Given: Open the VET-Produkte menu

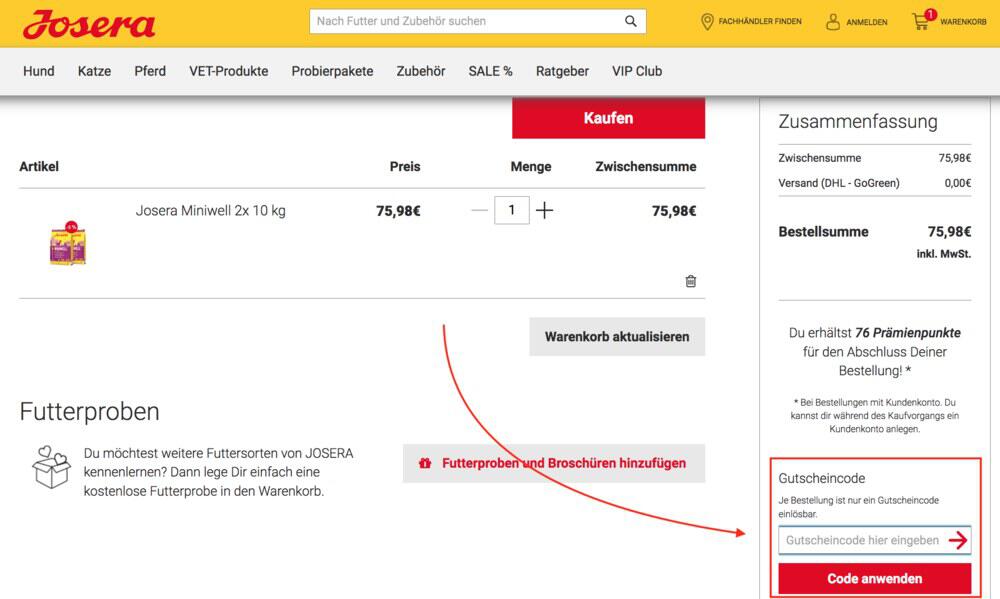Looking at the screenshot, I should tap(228, 71).
